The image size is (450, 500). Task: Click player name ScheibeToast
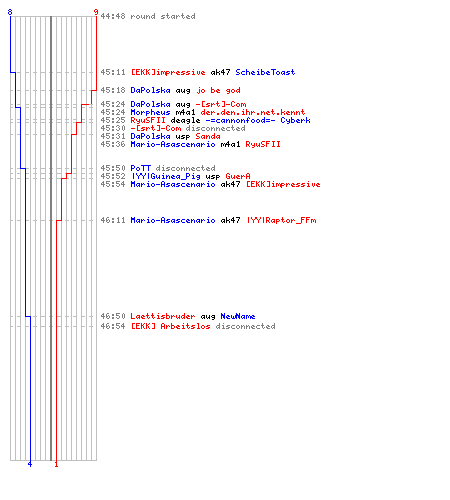265,72
